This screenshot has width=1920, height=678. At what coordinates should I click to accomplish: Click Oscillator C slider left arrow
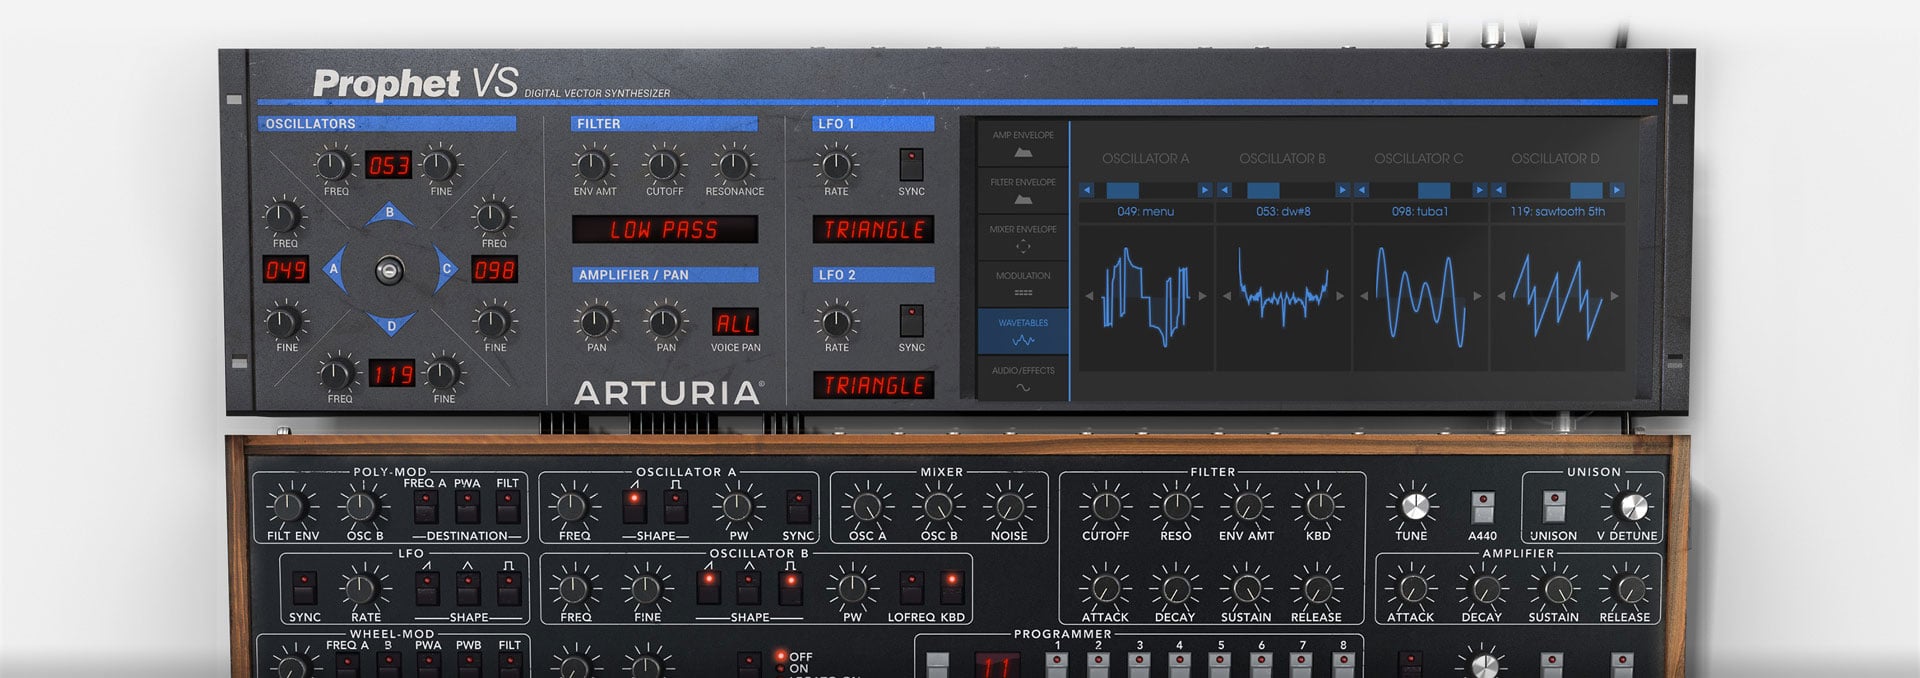click(x=1361, y=190)
